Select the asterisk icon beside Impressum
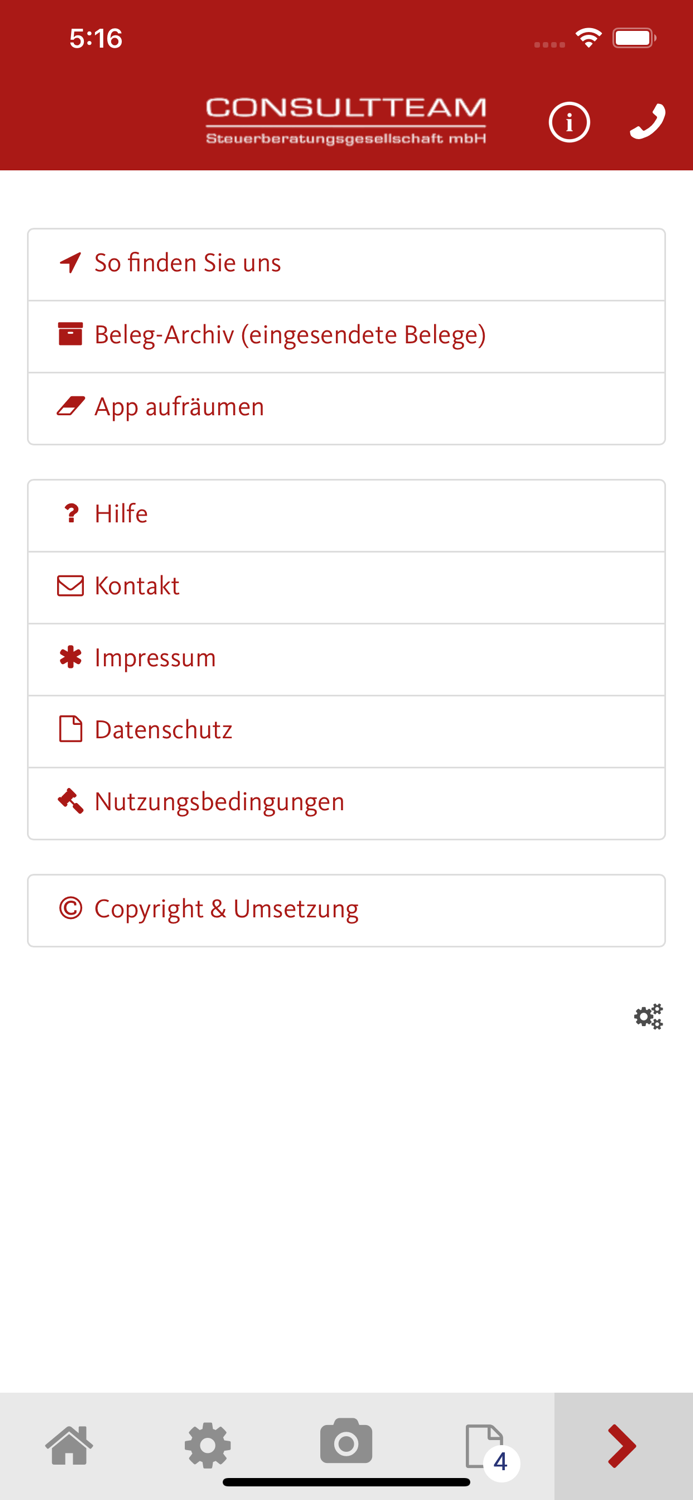Screen dimensions: 693x1500 point(70,657)
